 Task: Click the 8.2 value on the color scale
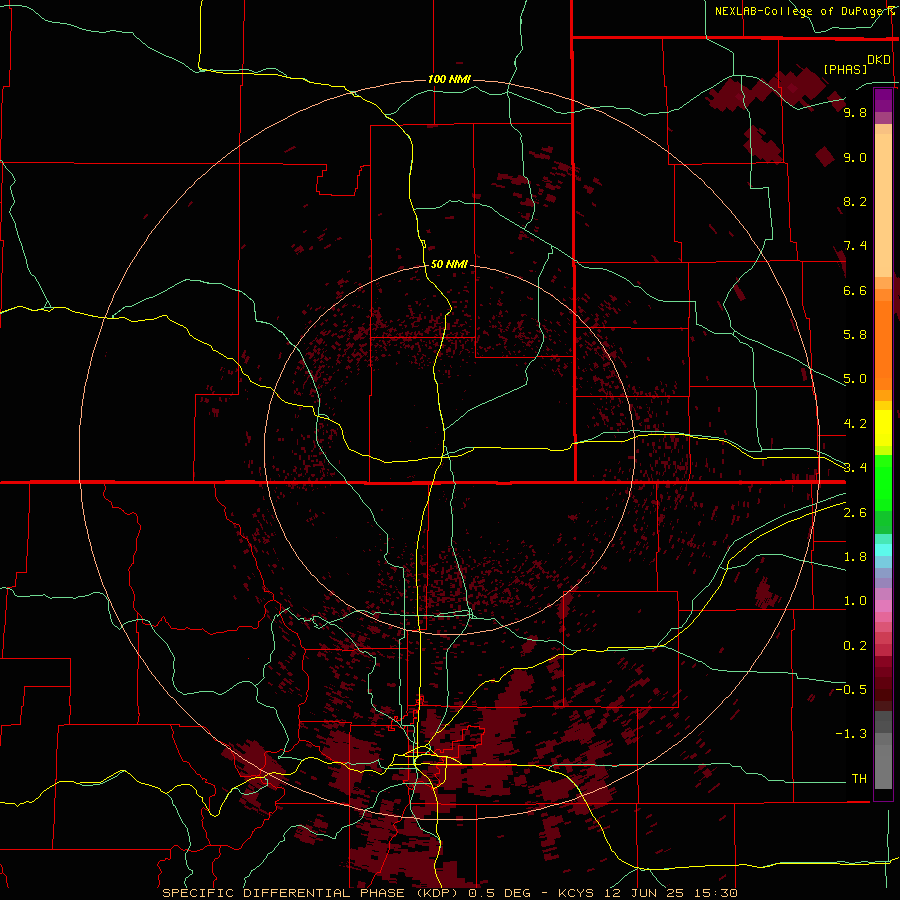[855, 201]
